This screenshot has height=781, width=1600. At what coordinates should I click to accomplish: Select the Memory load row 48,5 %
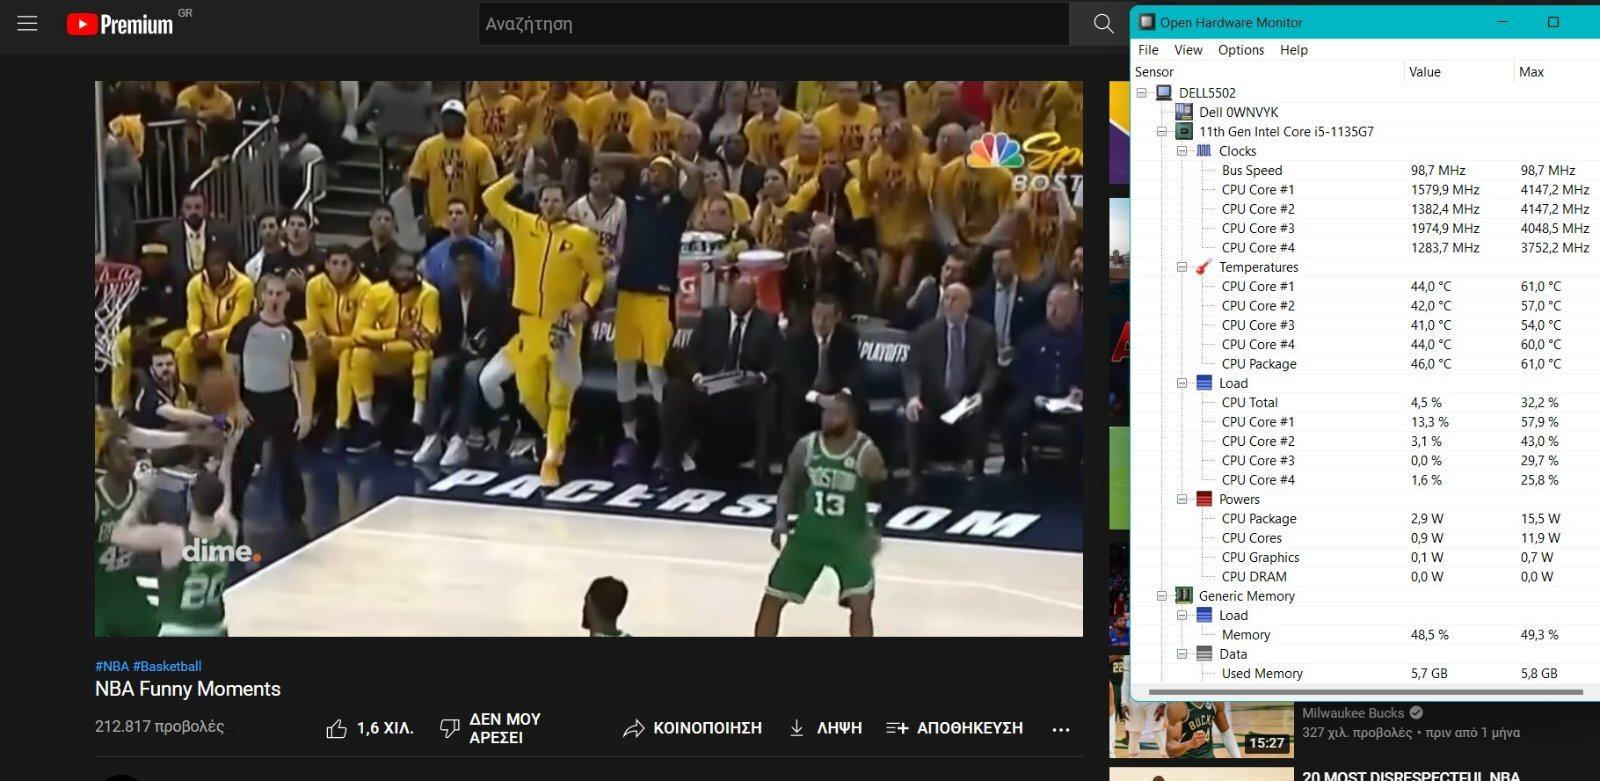1365,635
